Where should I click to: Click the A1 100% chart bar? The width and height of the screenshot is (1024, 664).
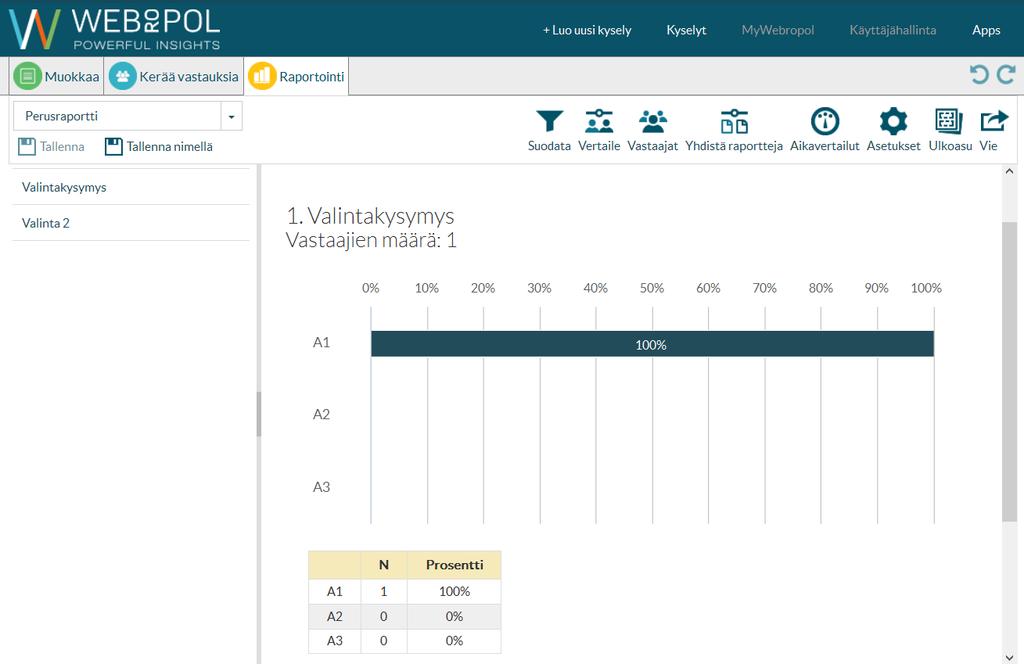point(652,344)
